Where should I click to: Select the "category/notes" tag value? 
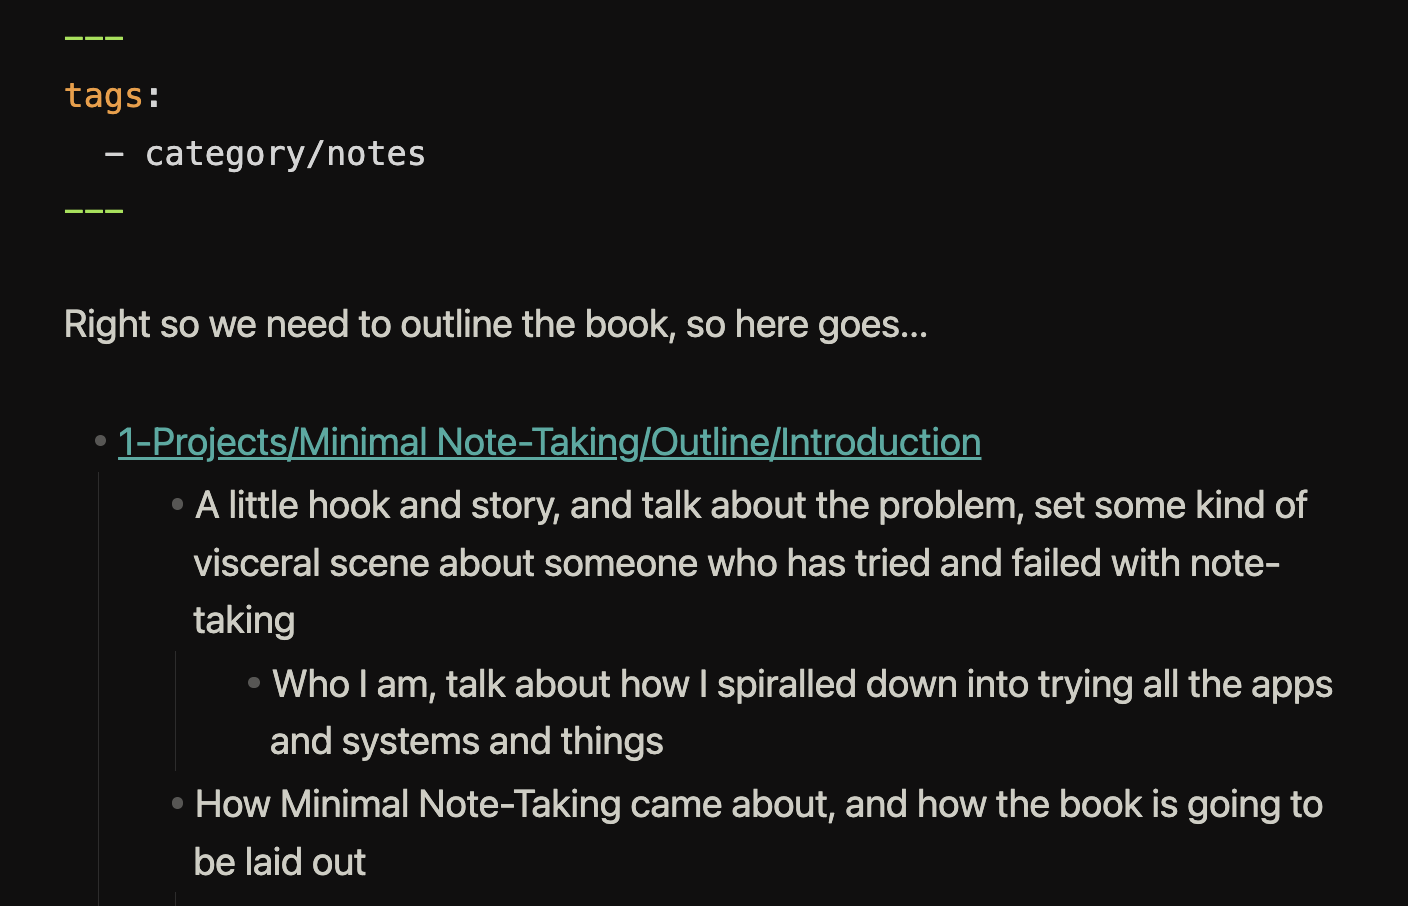[x=285, y=154]
